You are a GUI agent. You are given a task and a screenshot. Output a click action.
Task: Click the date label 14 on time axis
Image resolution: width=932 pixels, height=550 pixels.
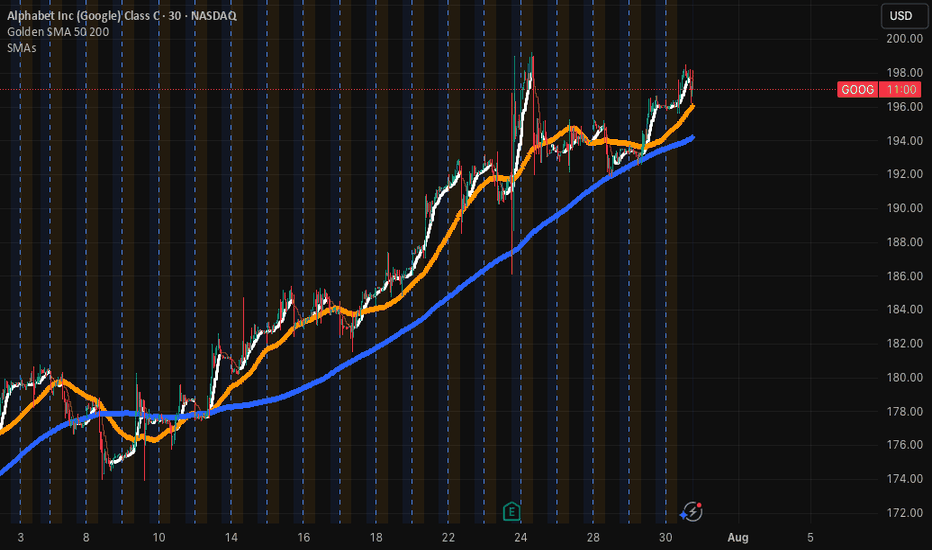click(231, 538)
